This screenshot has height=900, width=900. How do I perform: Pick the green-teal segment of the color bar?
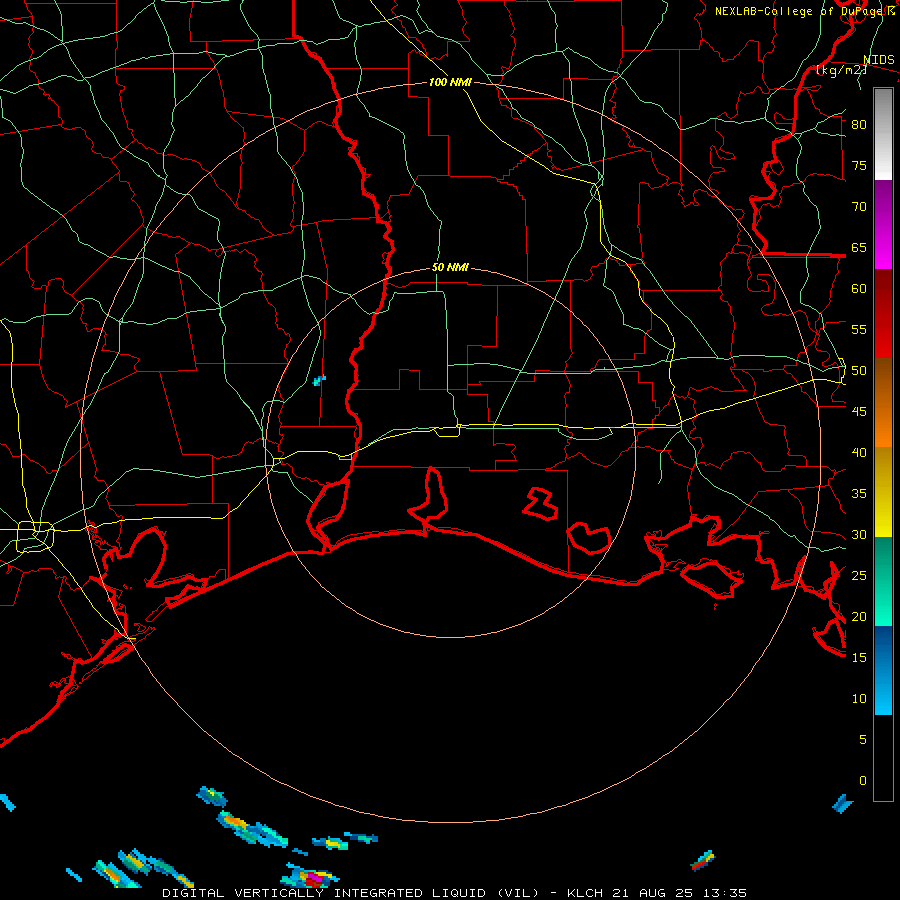coord(883,581)
